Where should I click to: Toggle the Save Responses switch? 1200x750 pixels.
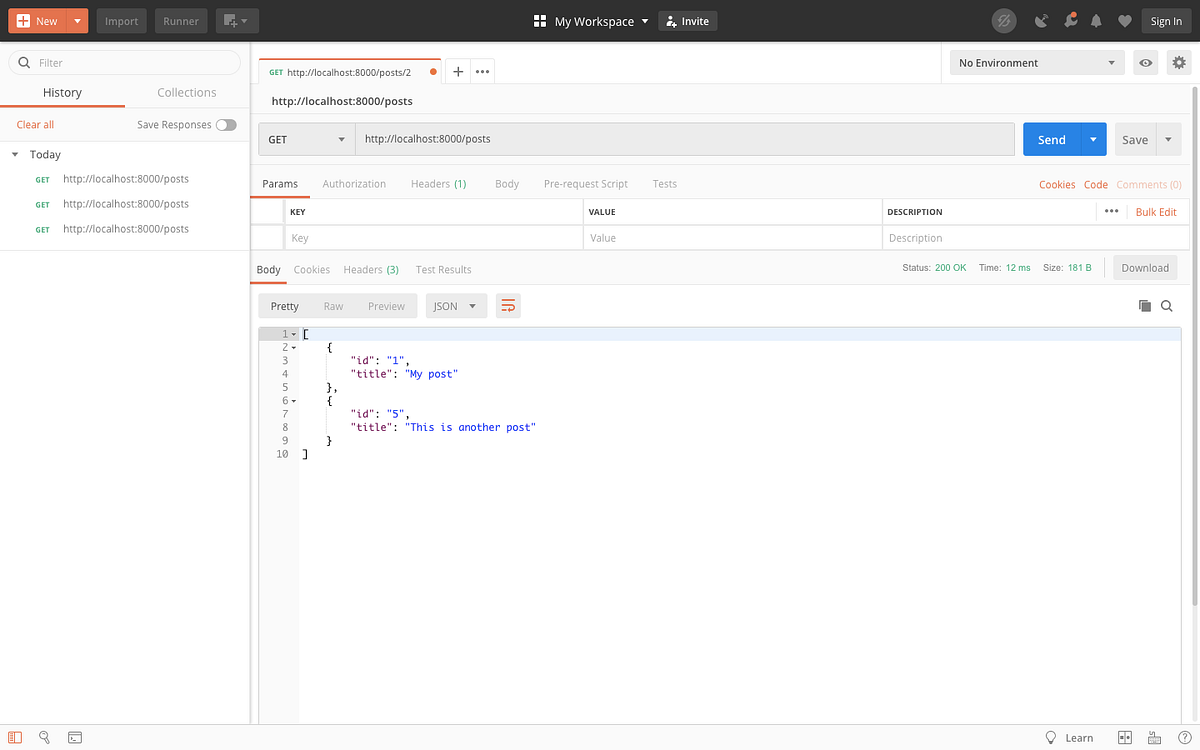click(x=226, y=125)
